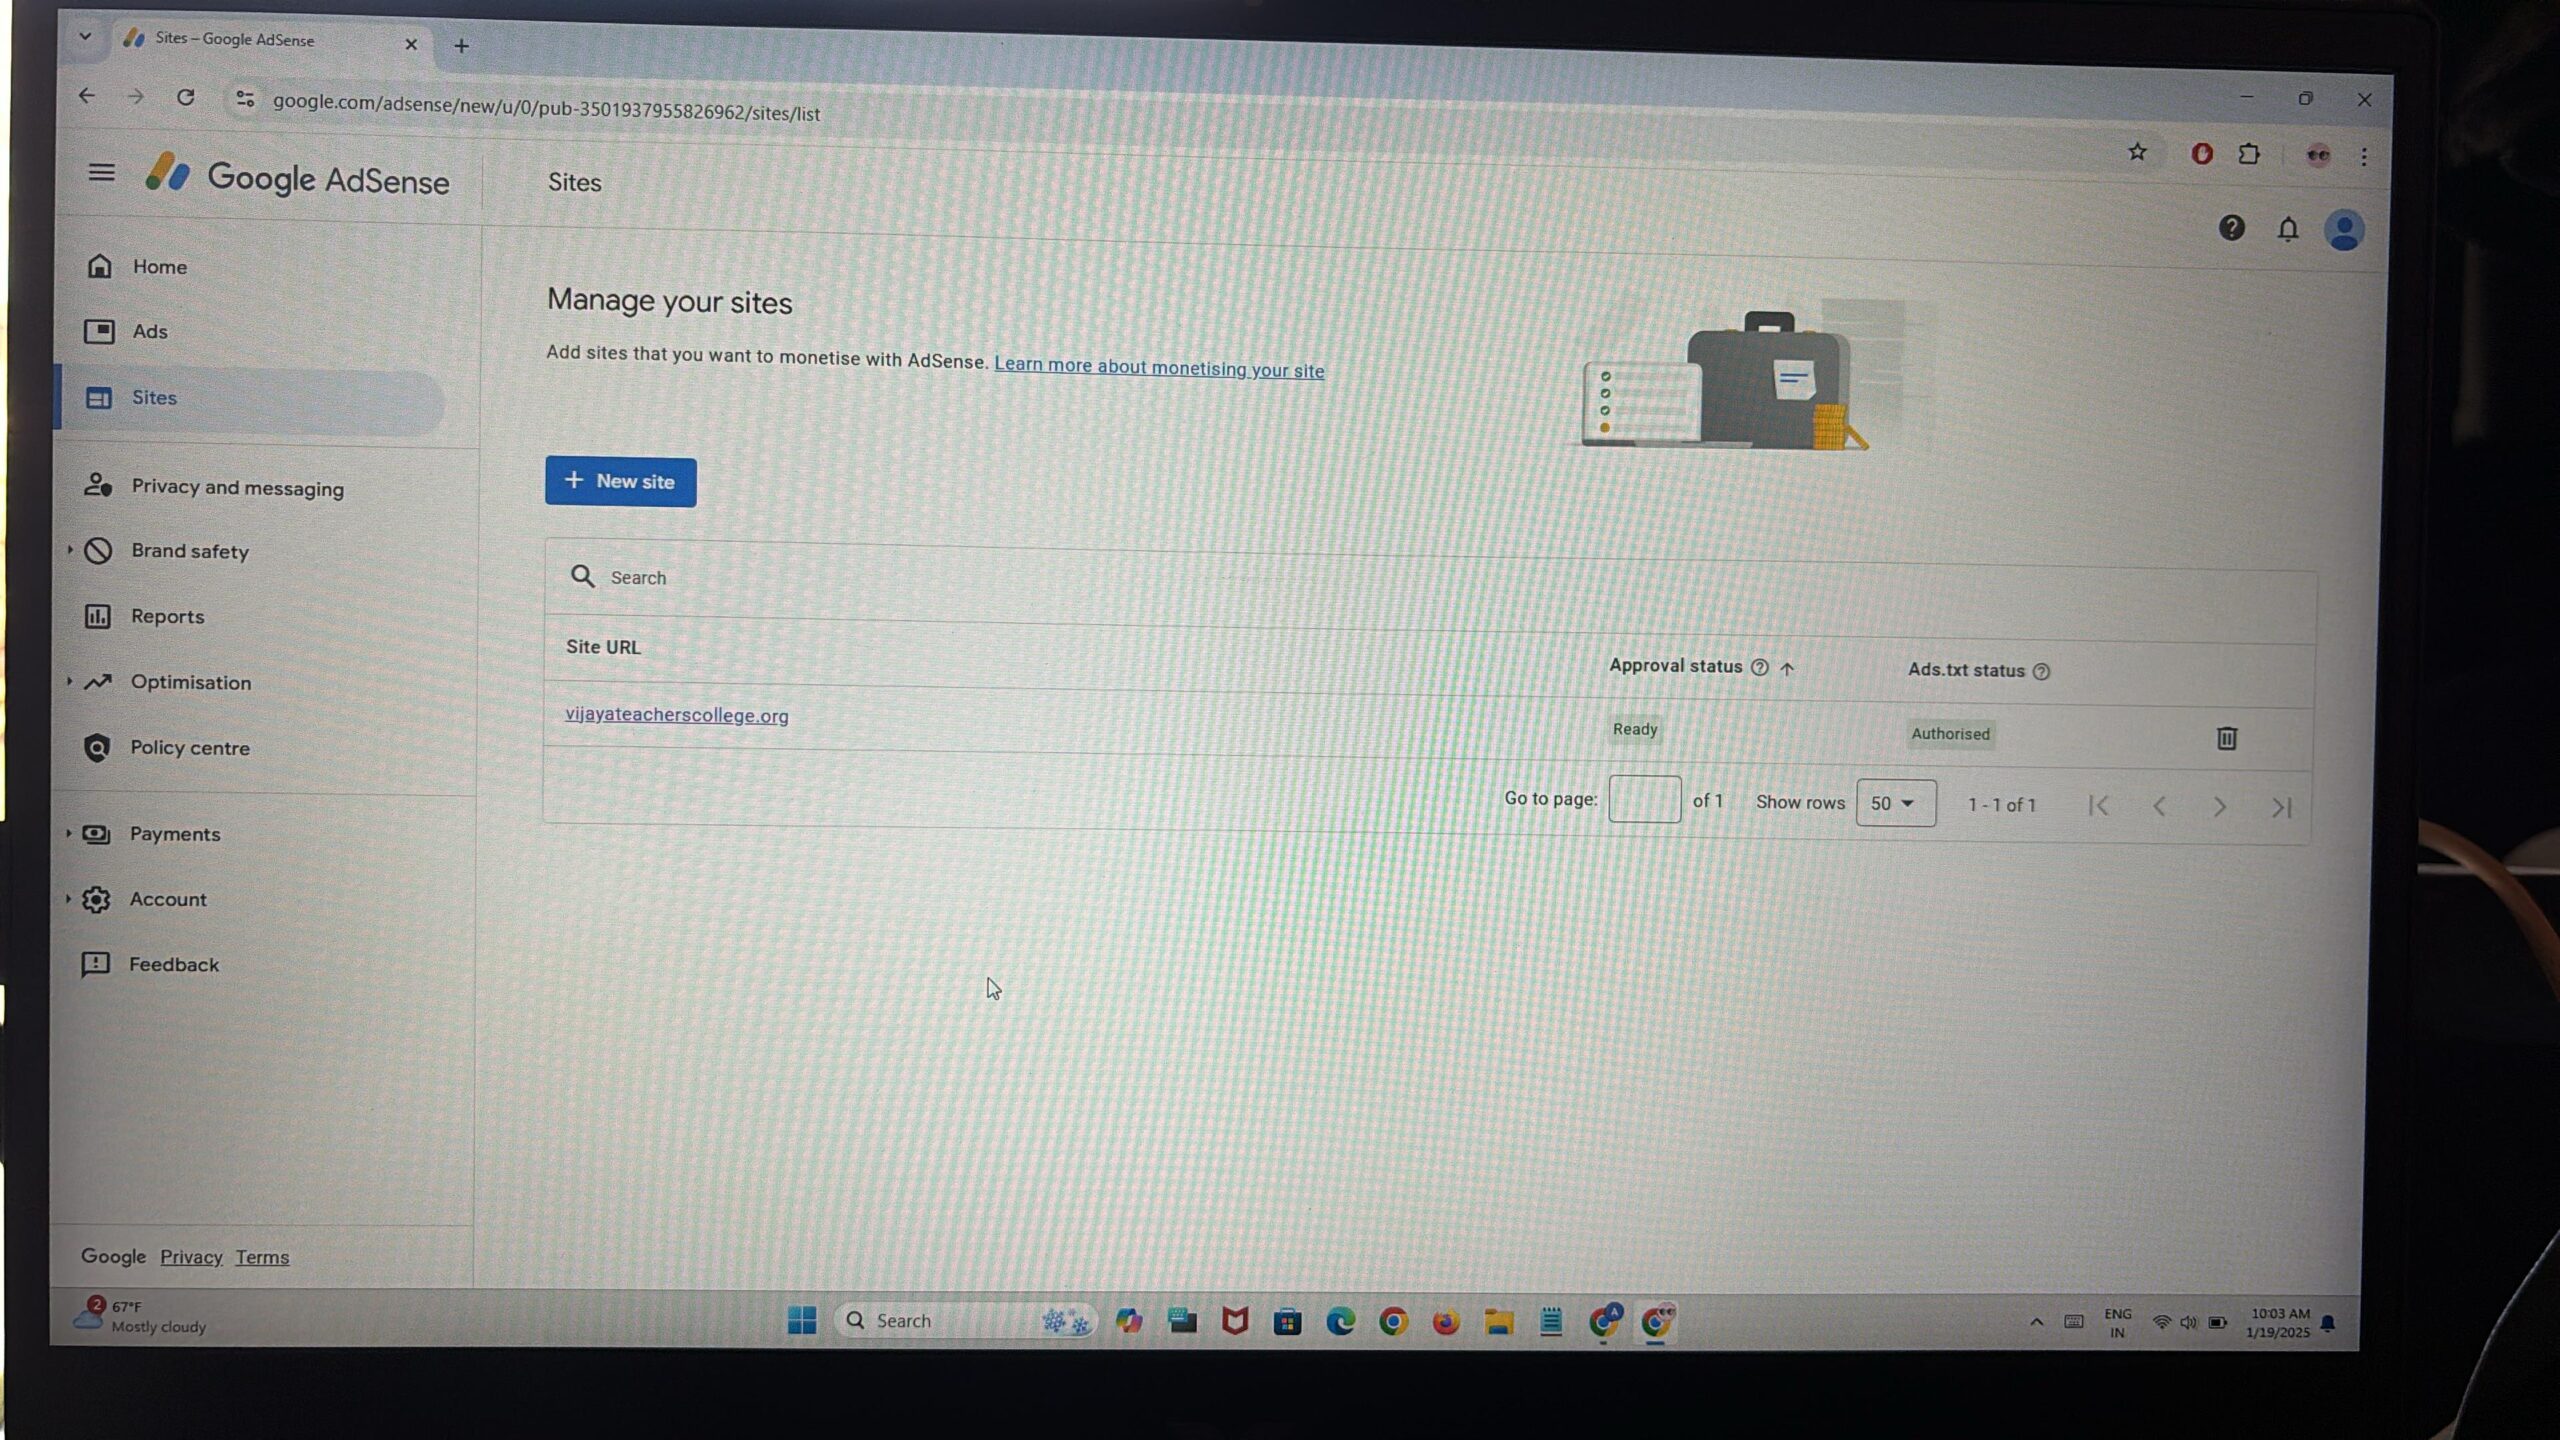Screen dimensions: 2560x1440
Task: Sort by Approval status arrow
Action: pos(1787,668)
